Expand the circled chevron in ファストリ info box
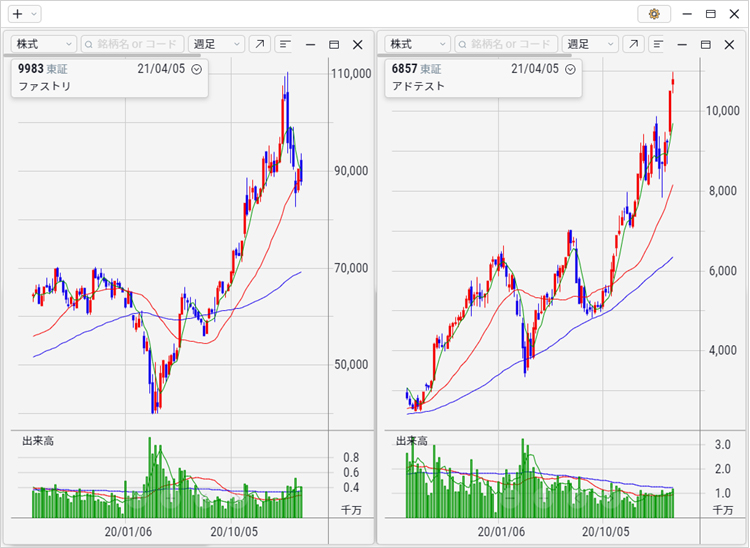The width and height of the screenshot is (750, 548). pos(197,69)
